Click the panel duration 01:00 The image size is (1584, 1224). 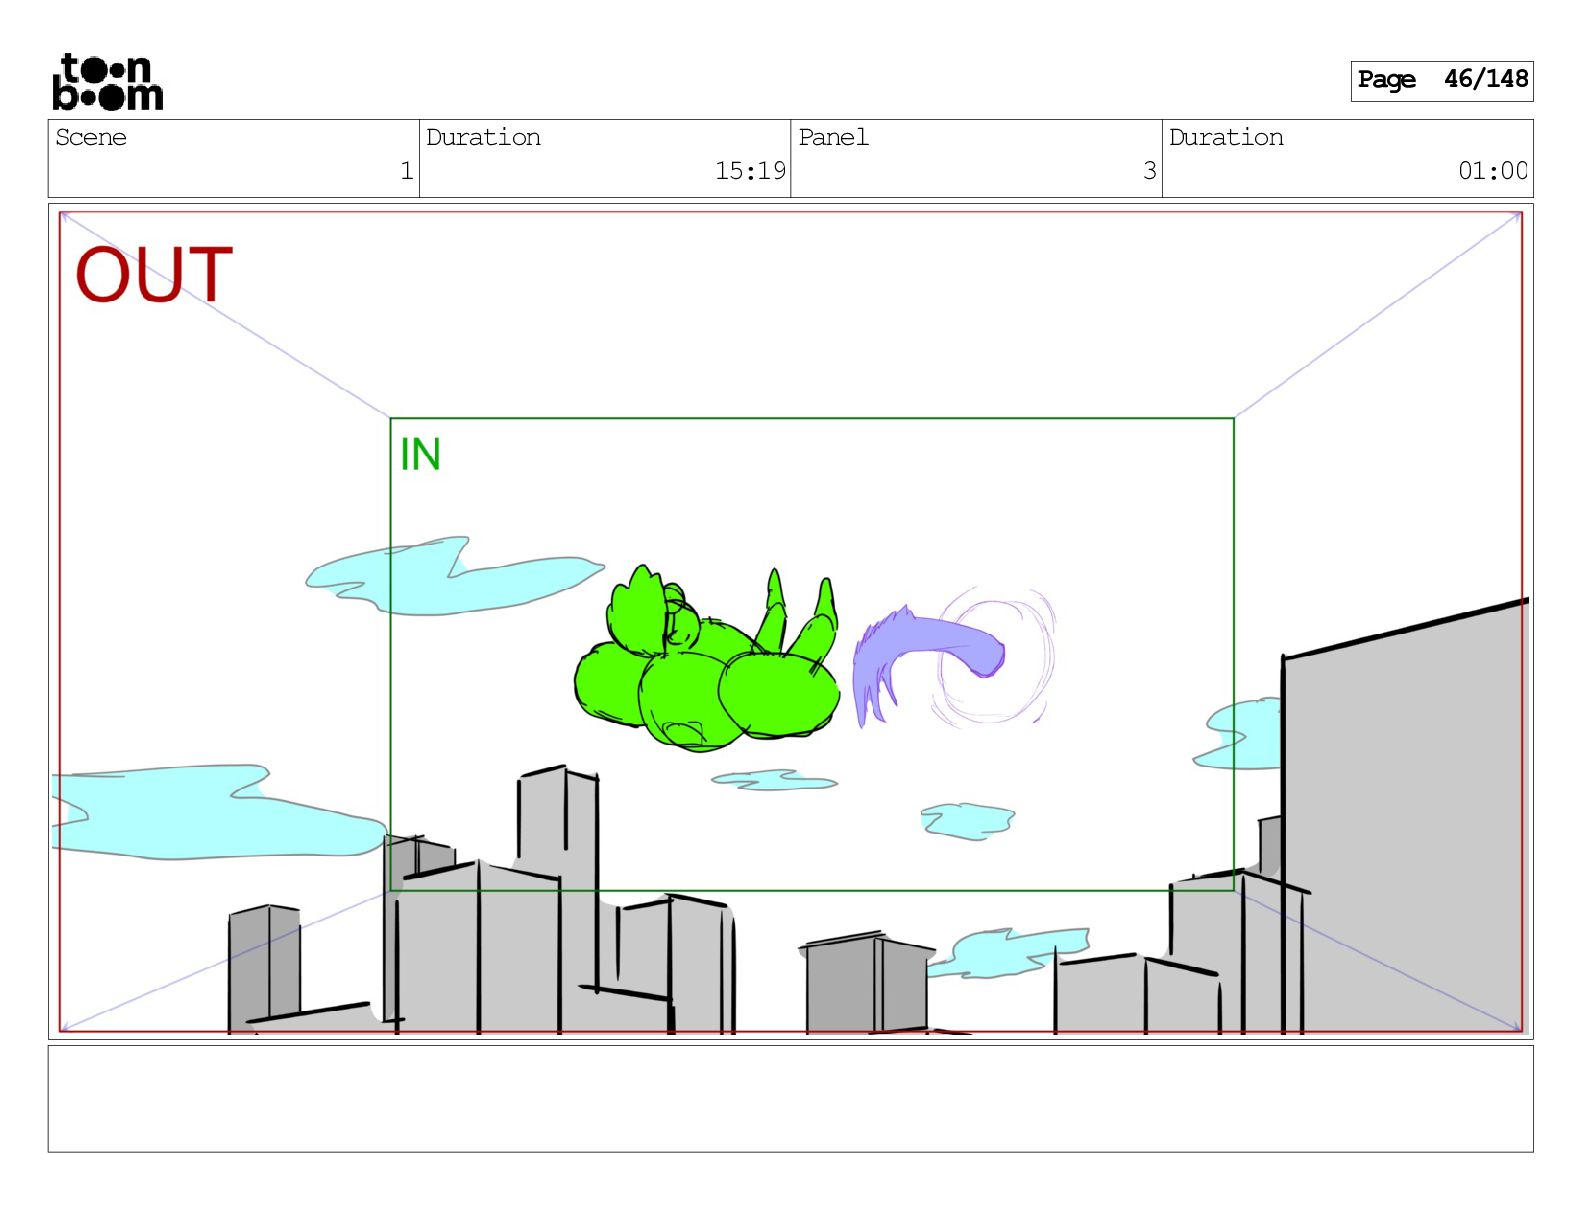tap(1492, 171)
